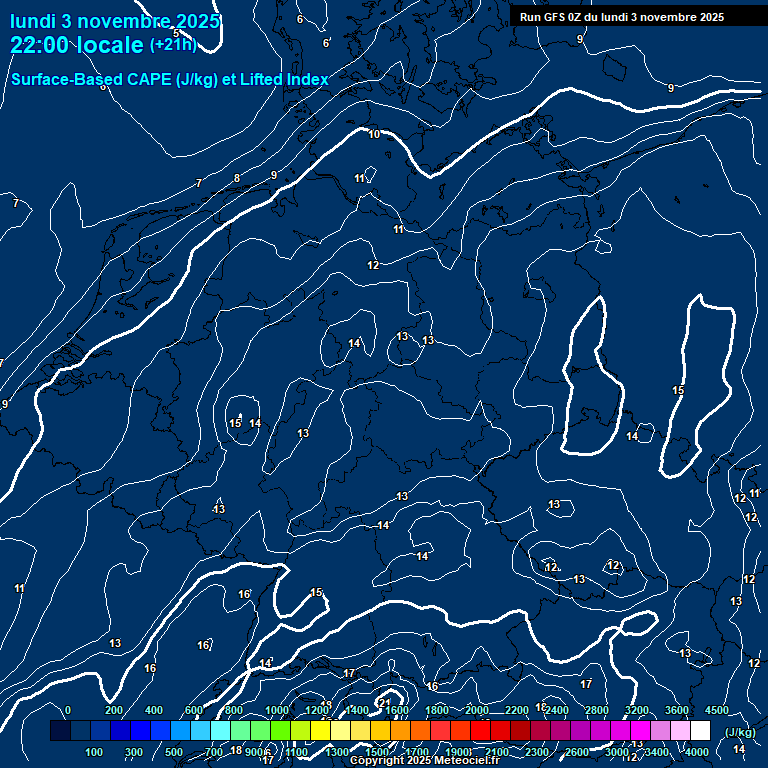Click the pale pink swatch next to the white one
Image resolution: width=768 pixels, height=768 pixels.
click(x=680, y=730)
